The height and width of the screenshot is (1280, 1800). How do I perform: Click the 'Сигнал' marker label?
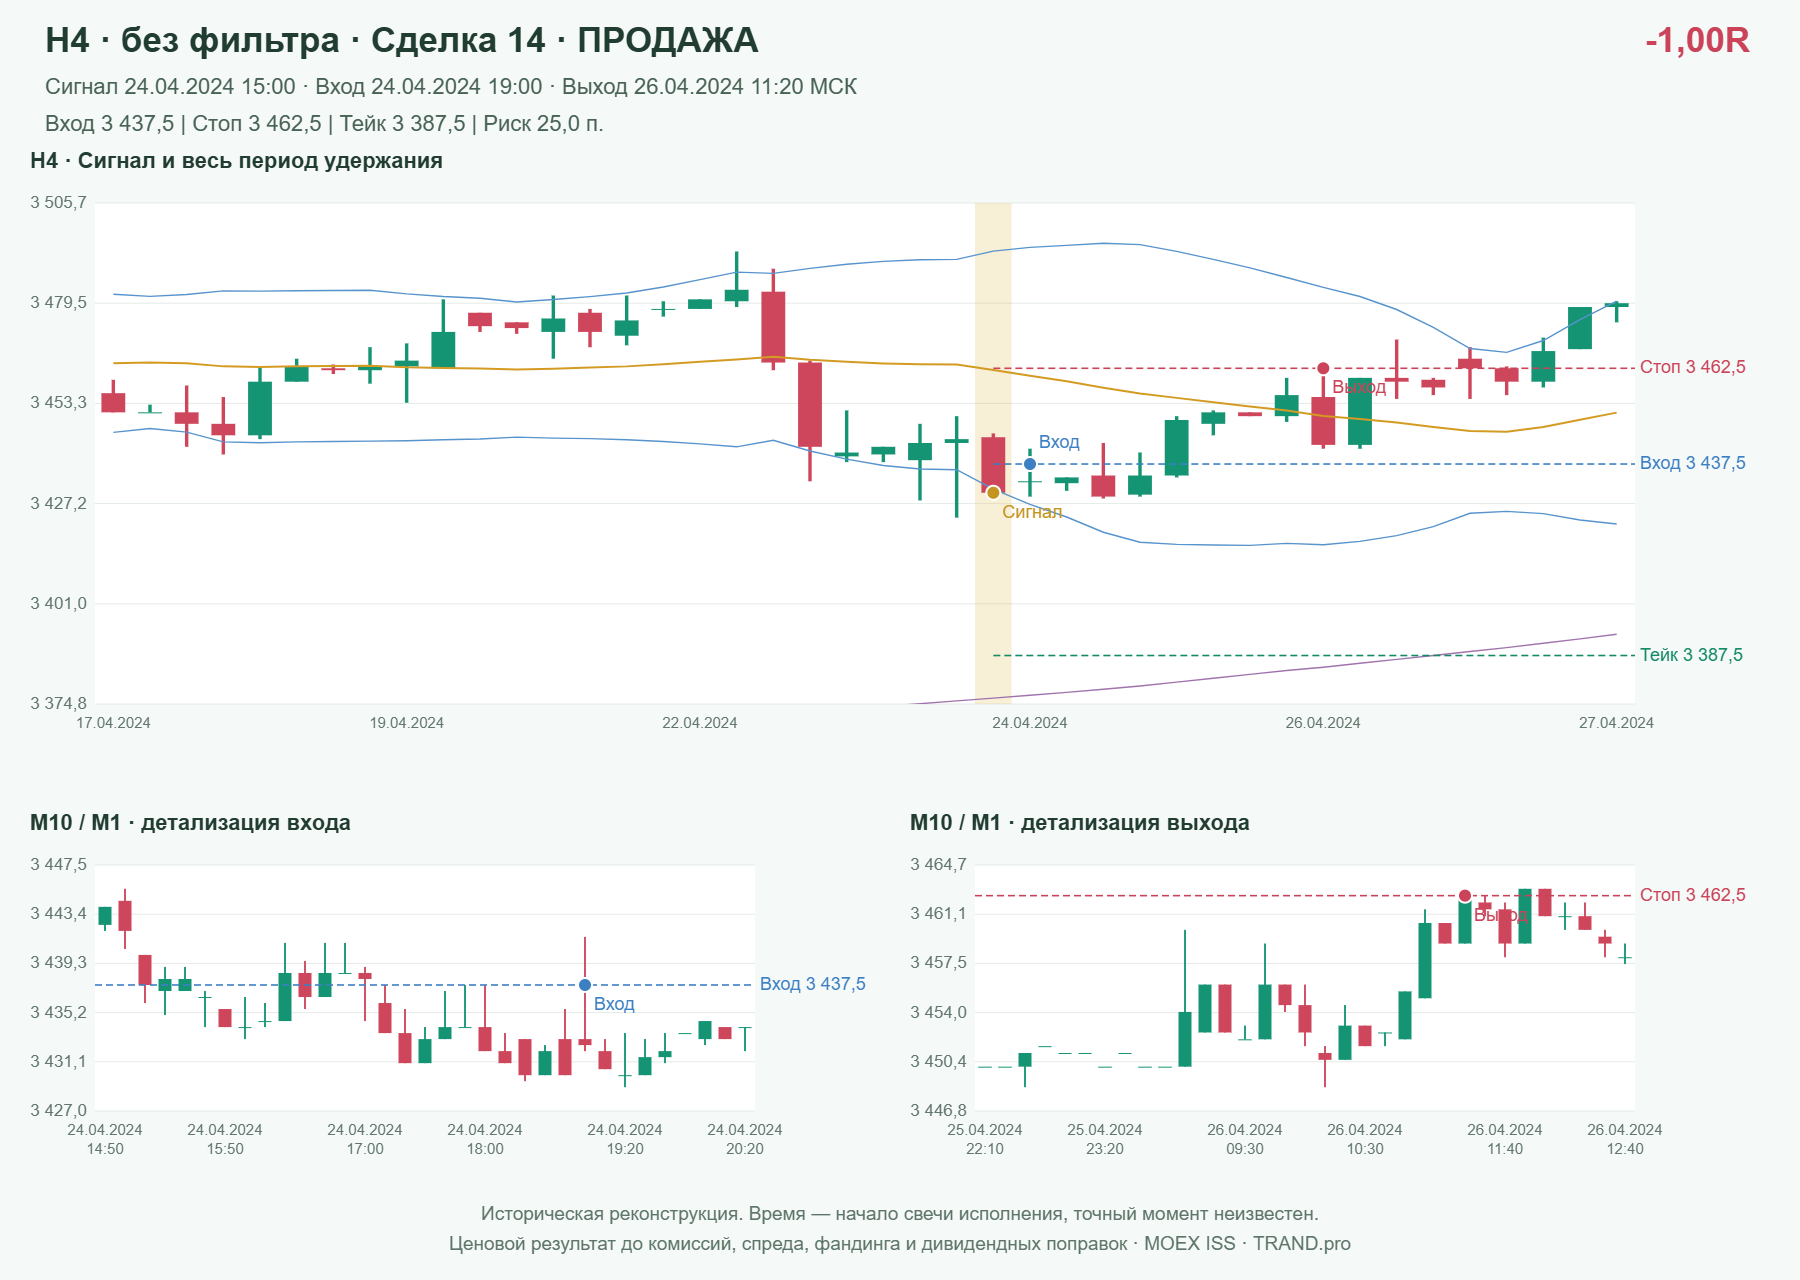[1032, 512]
